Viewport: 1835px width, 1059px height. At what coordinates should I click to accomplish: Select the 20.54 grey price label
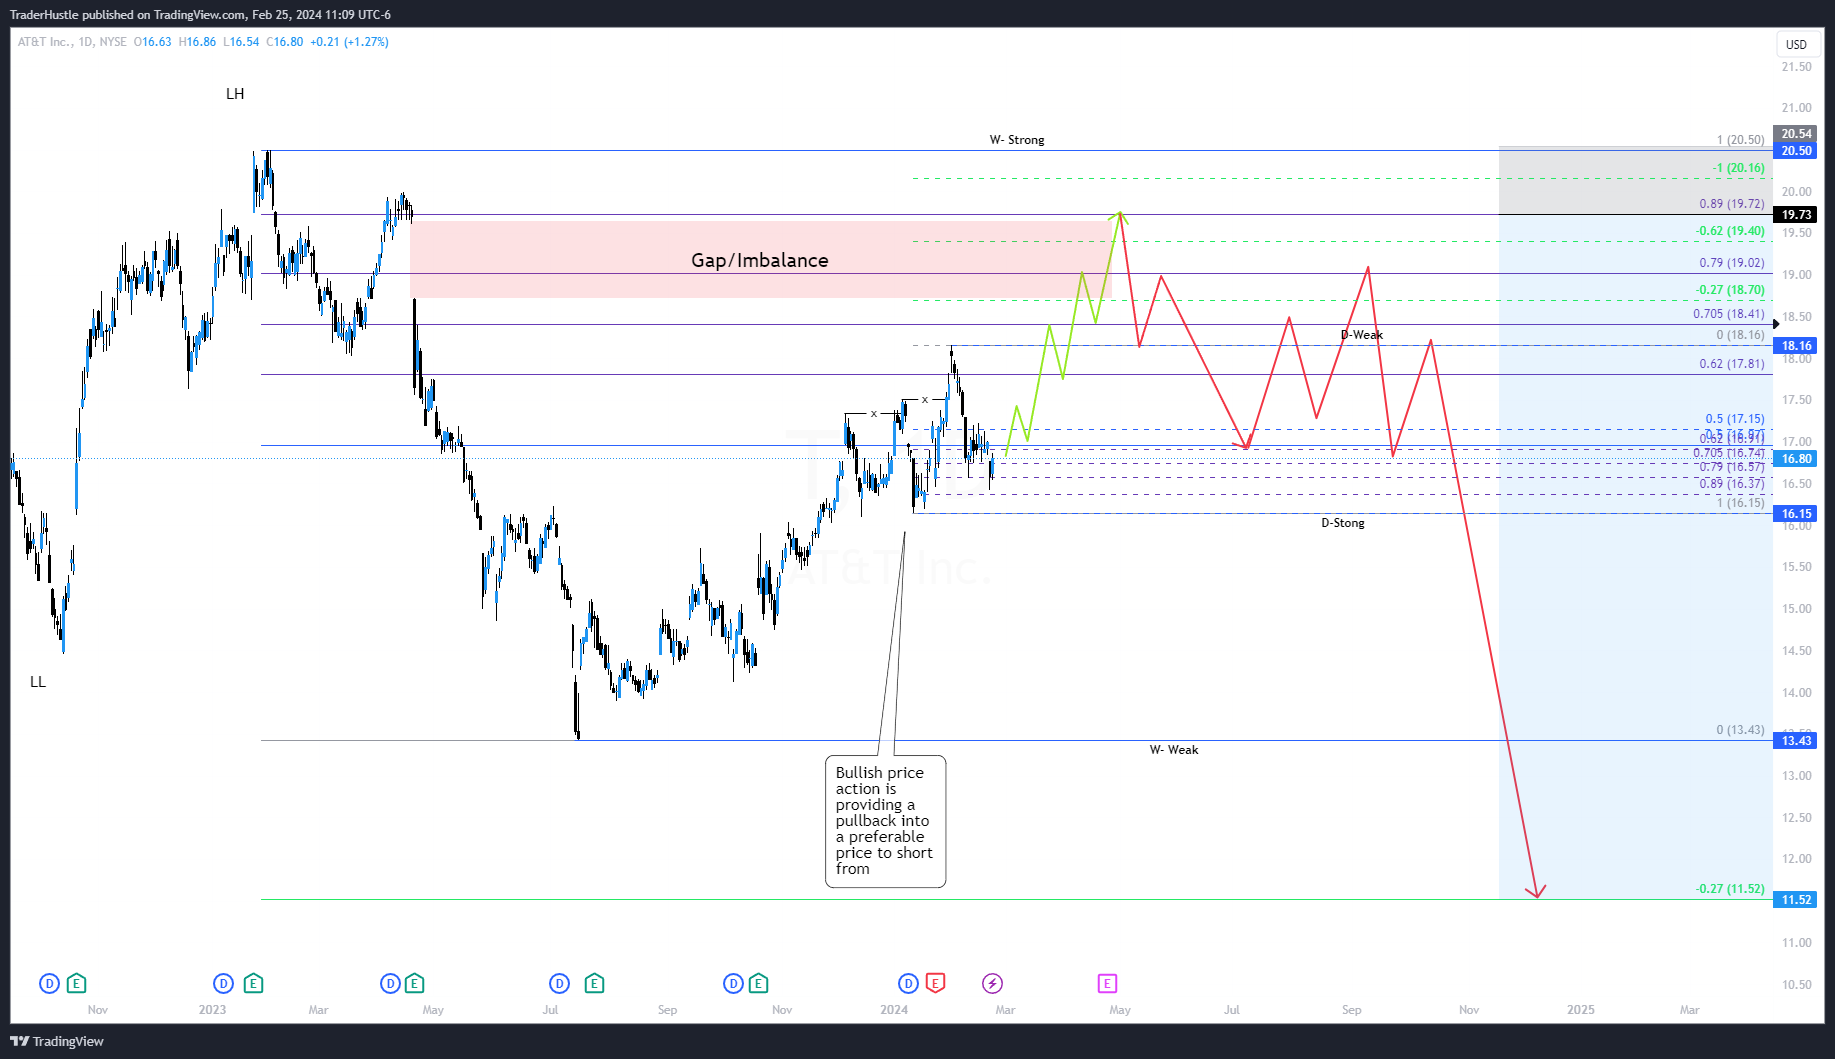pyautogui.click(x=1796, y=134)
